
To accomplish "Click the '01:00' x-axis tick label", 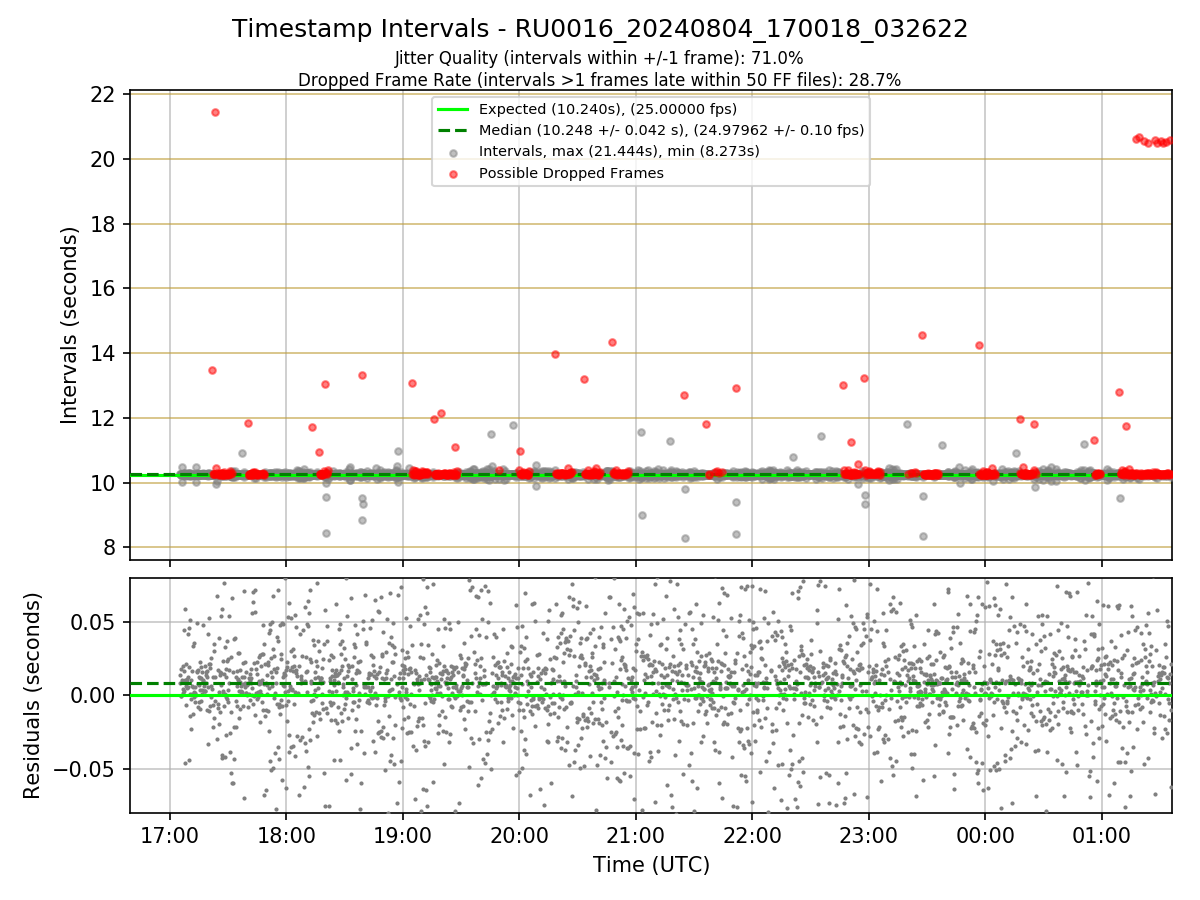I will [1101, 835].
